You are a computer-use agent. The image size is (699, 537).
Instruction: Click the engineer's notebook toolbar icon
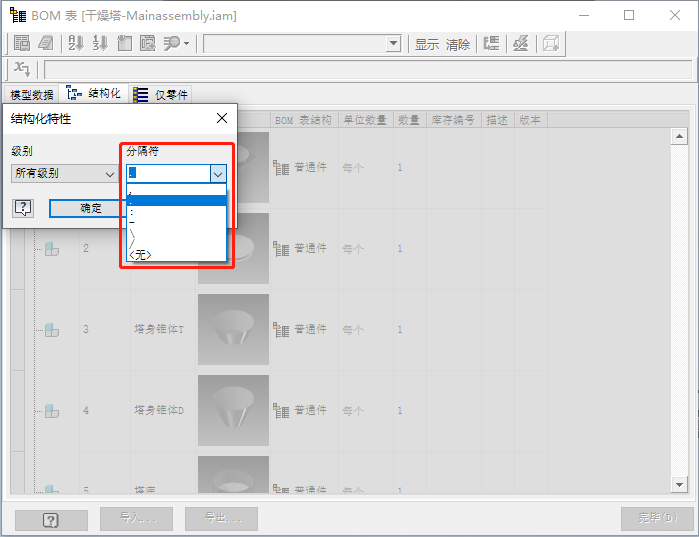pos(45,44)
